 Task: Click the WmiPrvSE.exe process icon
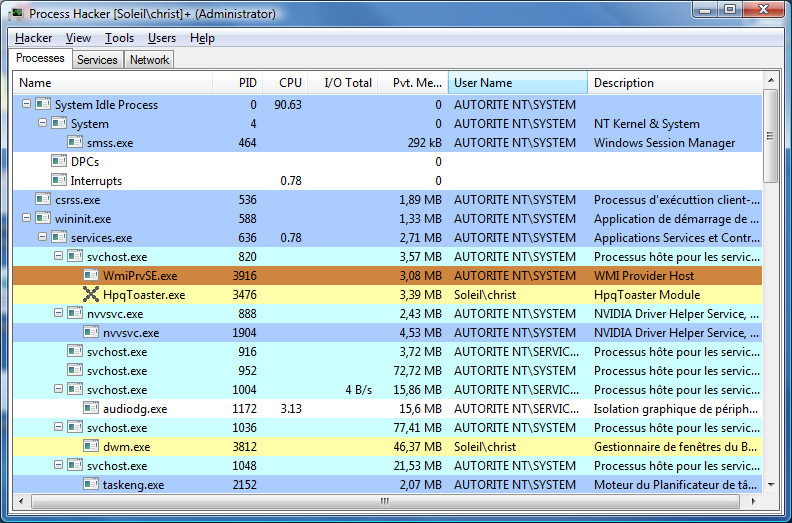coord(91,276)
